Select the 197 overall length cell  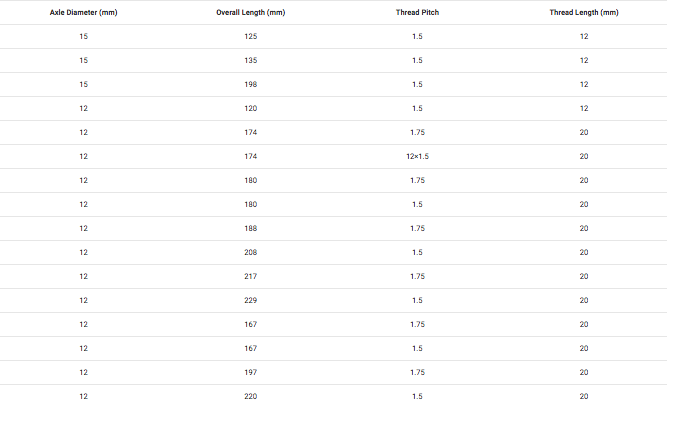pyautogui.click(x=250, y=372)
